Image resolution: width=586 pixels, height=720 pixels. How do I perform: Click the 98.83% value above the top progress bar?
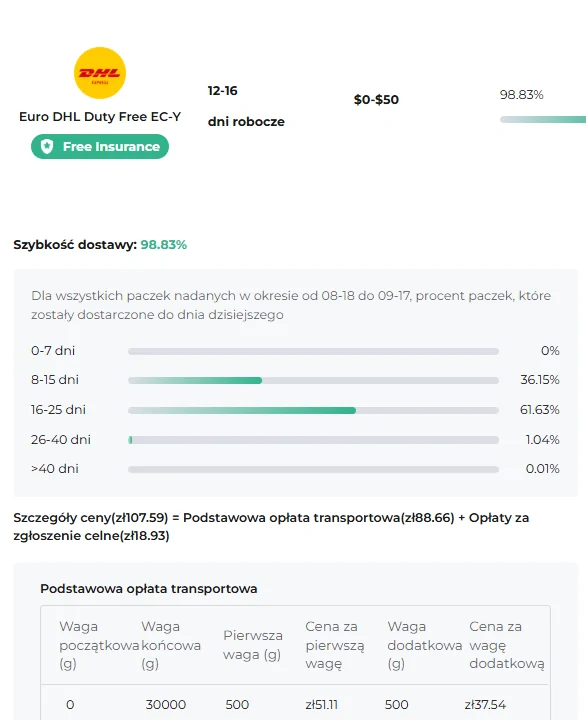521,95
